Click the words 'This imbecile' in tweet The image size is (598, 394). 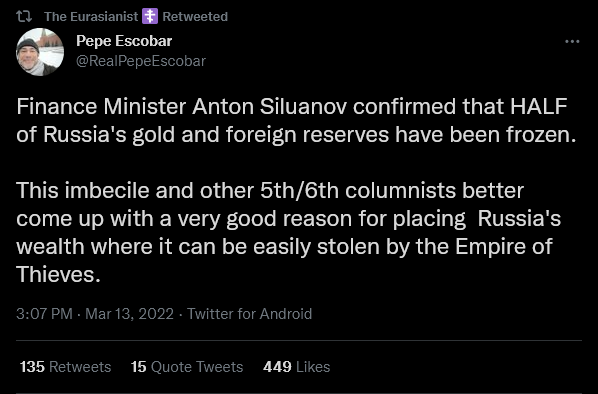pyautogui.click(x=82, y=190)
